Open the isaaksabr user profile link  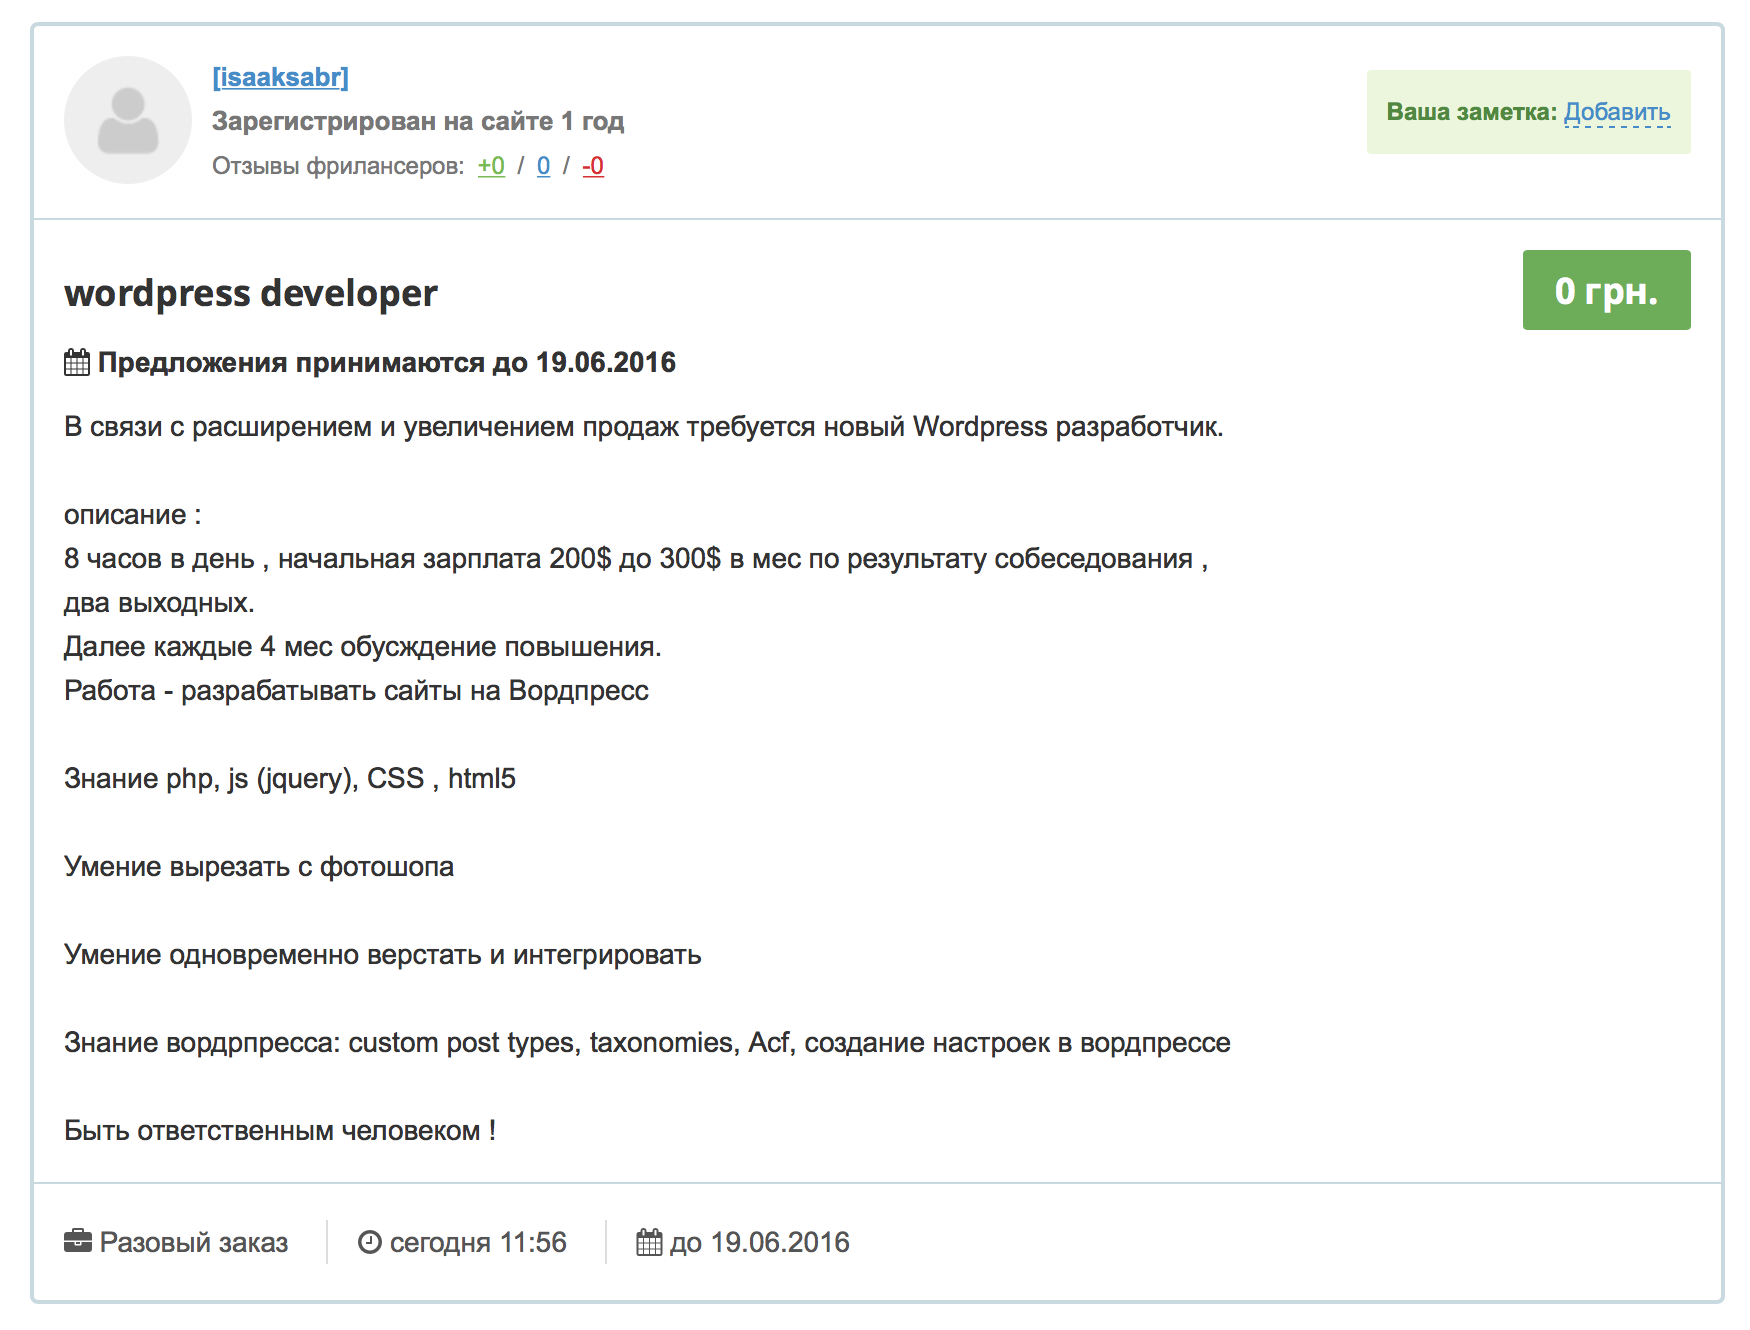[x=280, y=77]
